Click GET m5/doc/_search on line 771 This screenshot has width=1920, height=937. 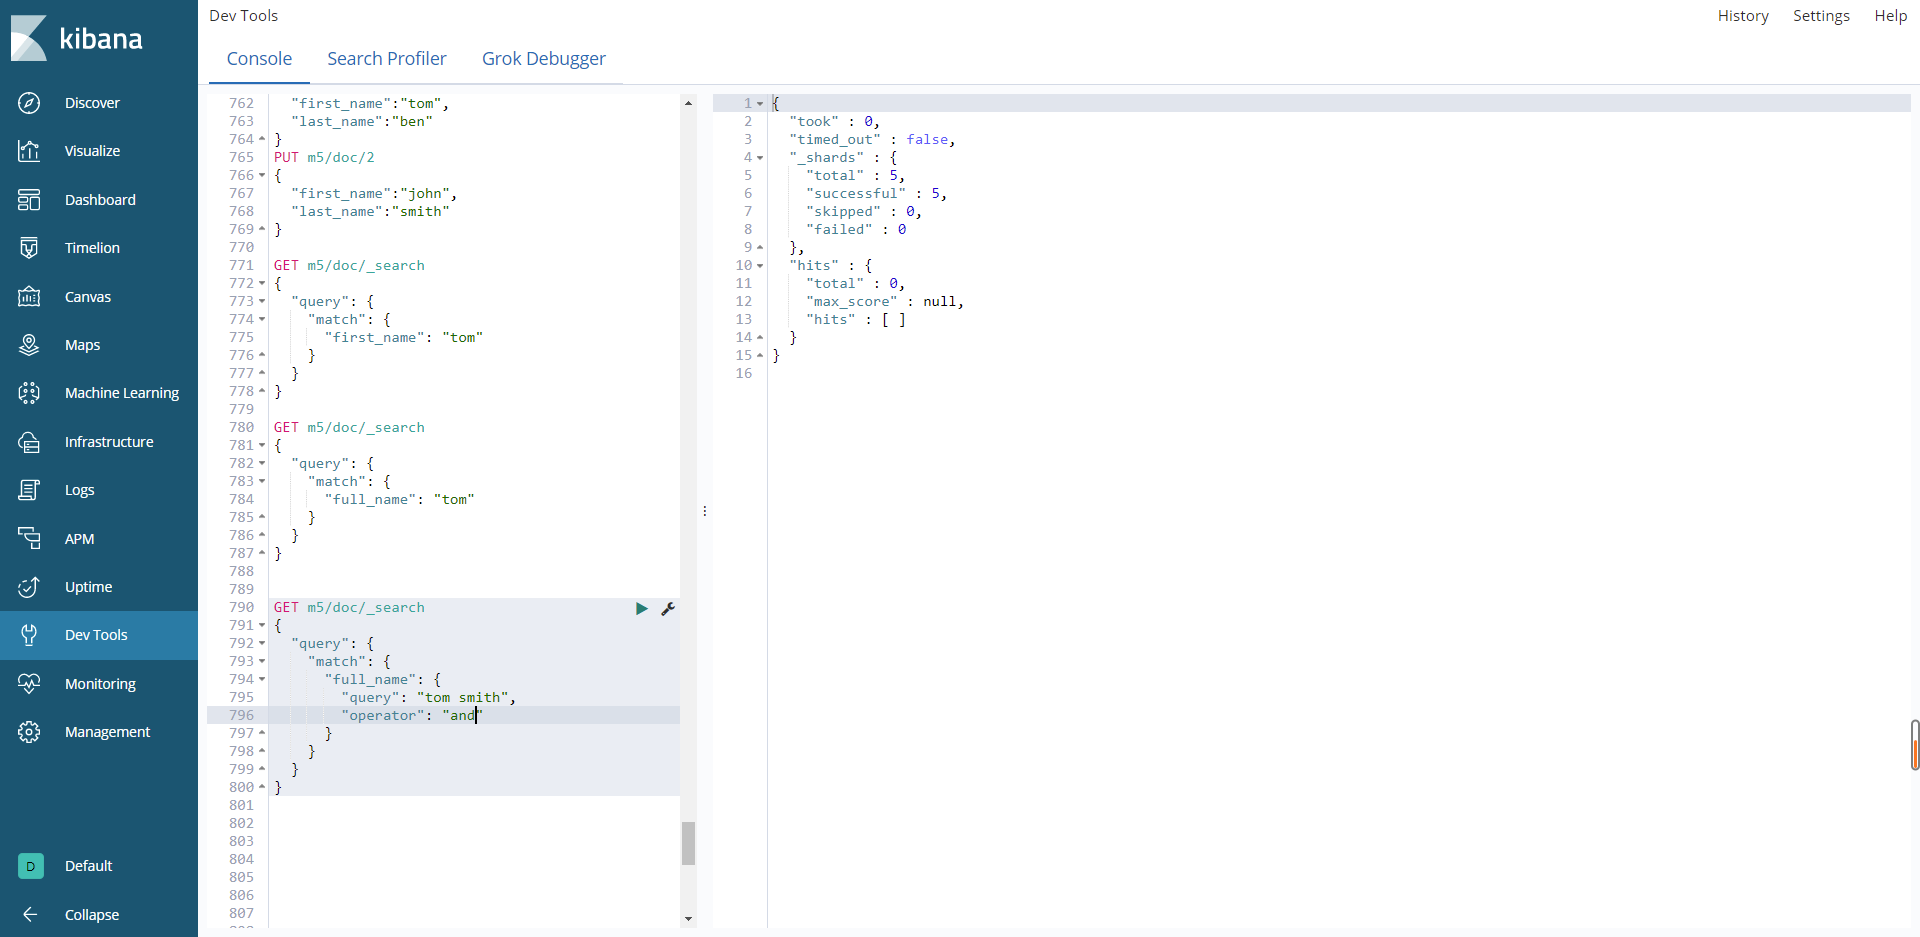click(349, 265)
